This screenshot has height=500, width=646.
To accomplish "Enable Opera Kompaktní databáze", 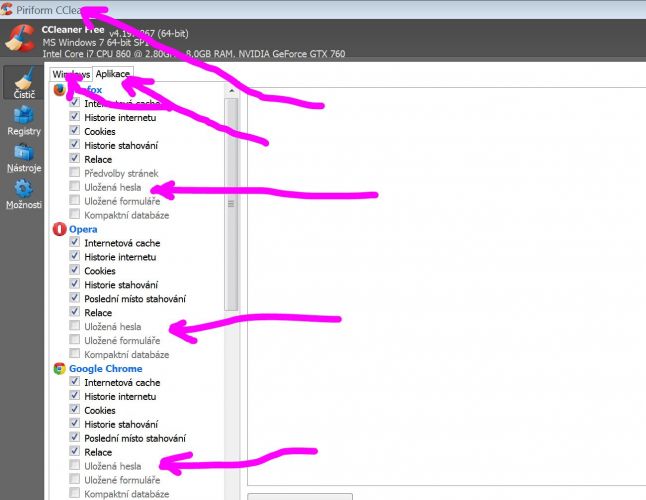I will [x=75, y=354].
